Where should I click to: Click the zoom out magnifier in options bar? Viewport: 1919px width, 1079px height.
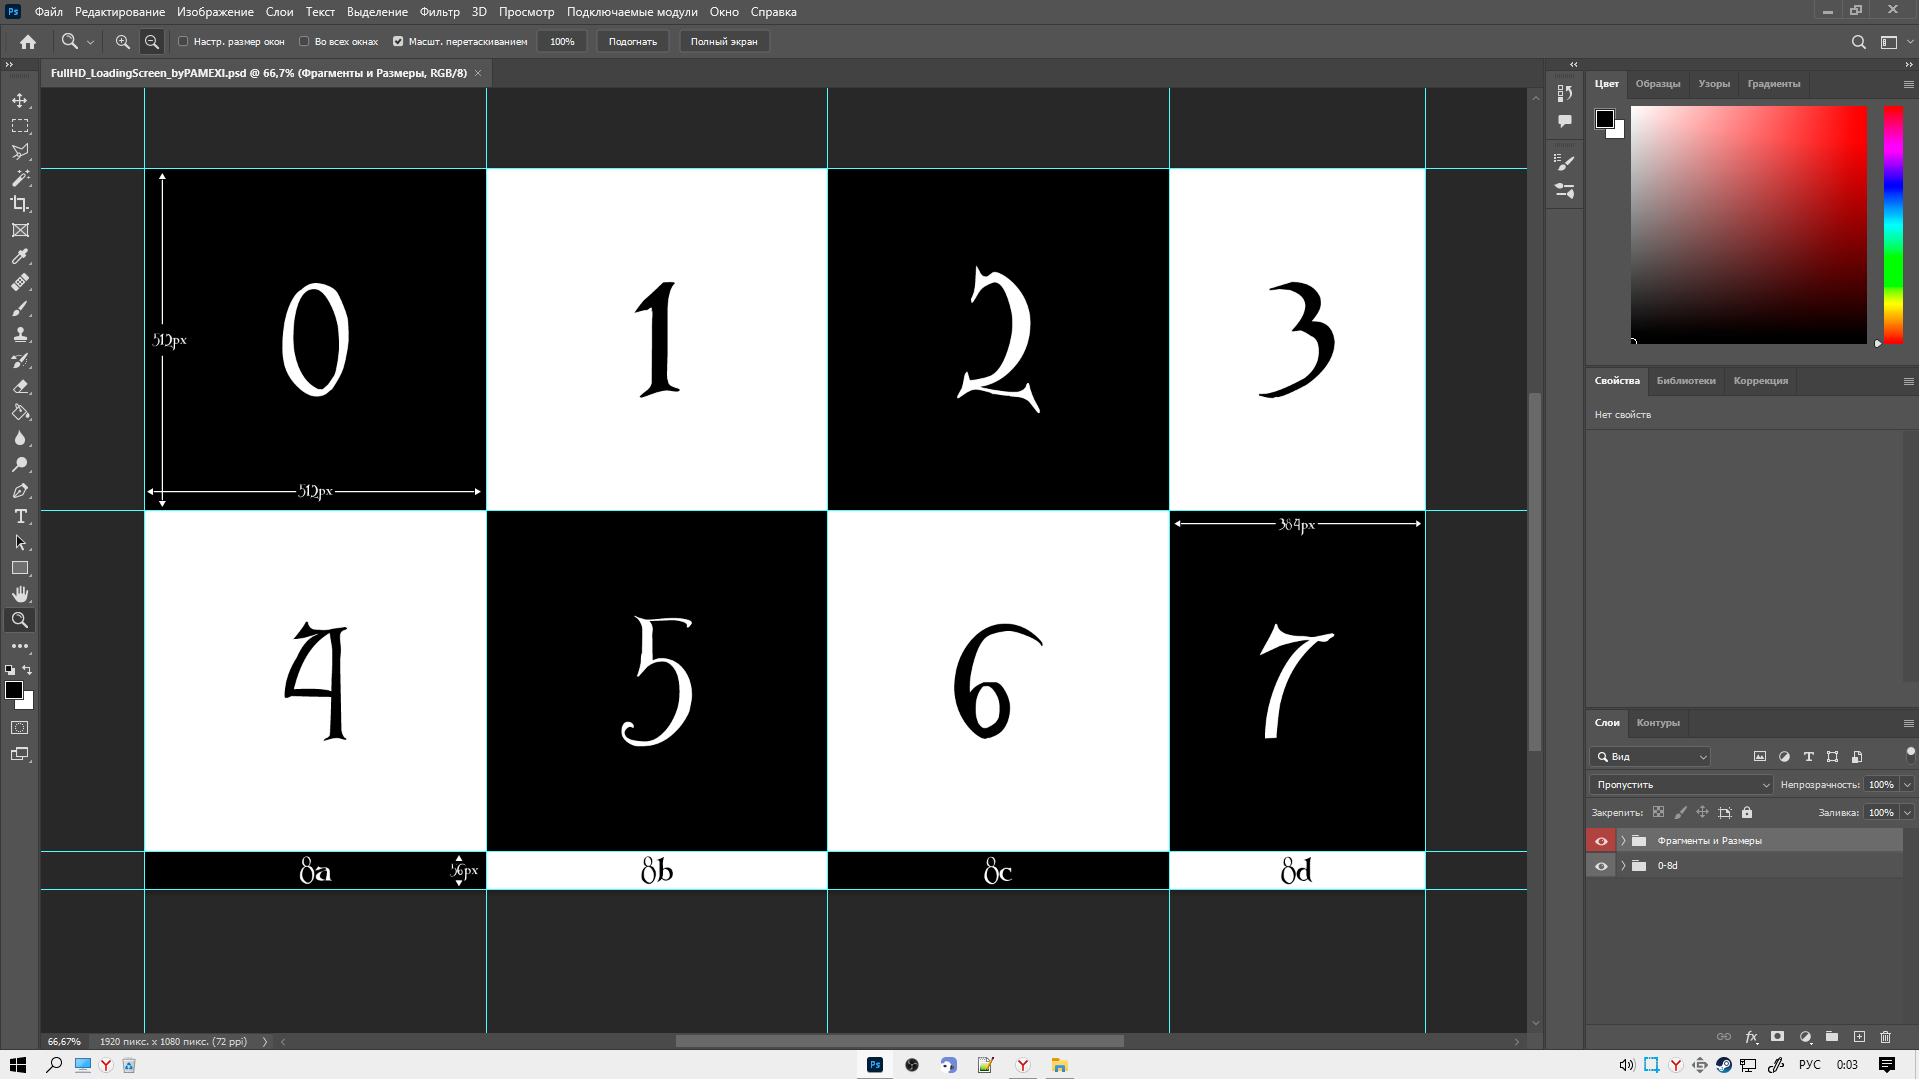152,42
